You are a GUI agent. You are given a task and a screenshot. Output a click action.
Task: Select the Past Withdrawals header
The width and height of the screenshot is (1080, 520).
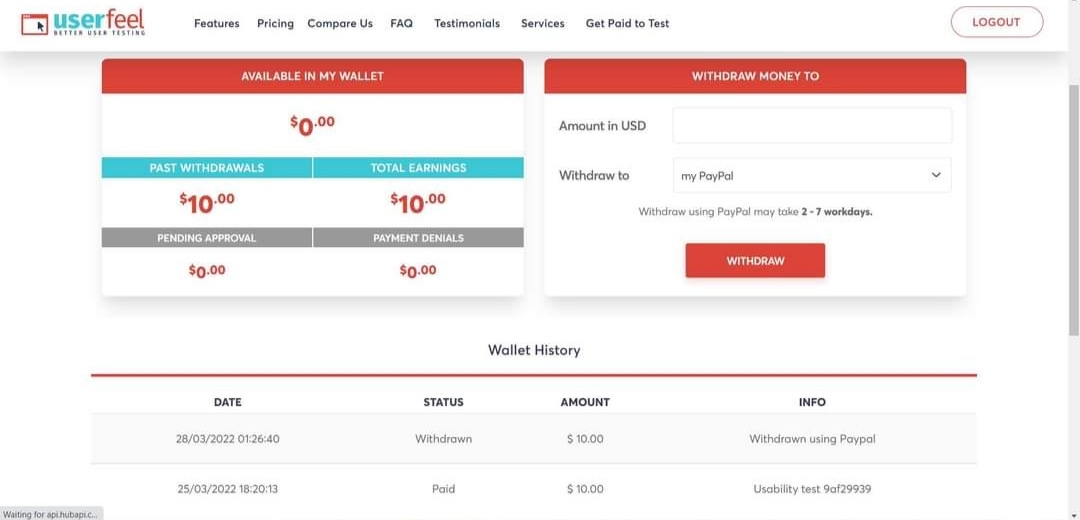point(207,168)
